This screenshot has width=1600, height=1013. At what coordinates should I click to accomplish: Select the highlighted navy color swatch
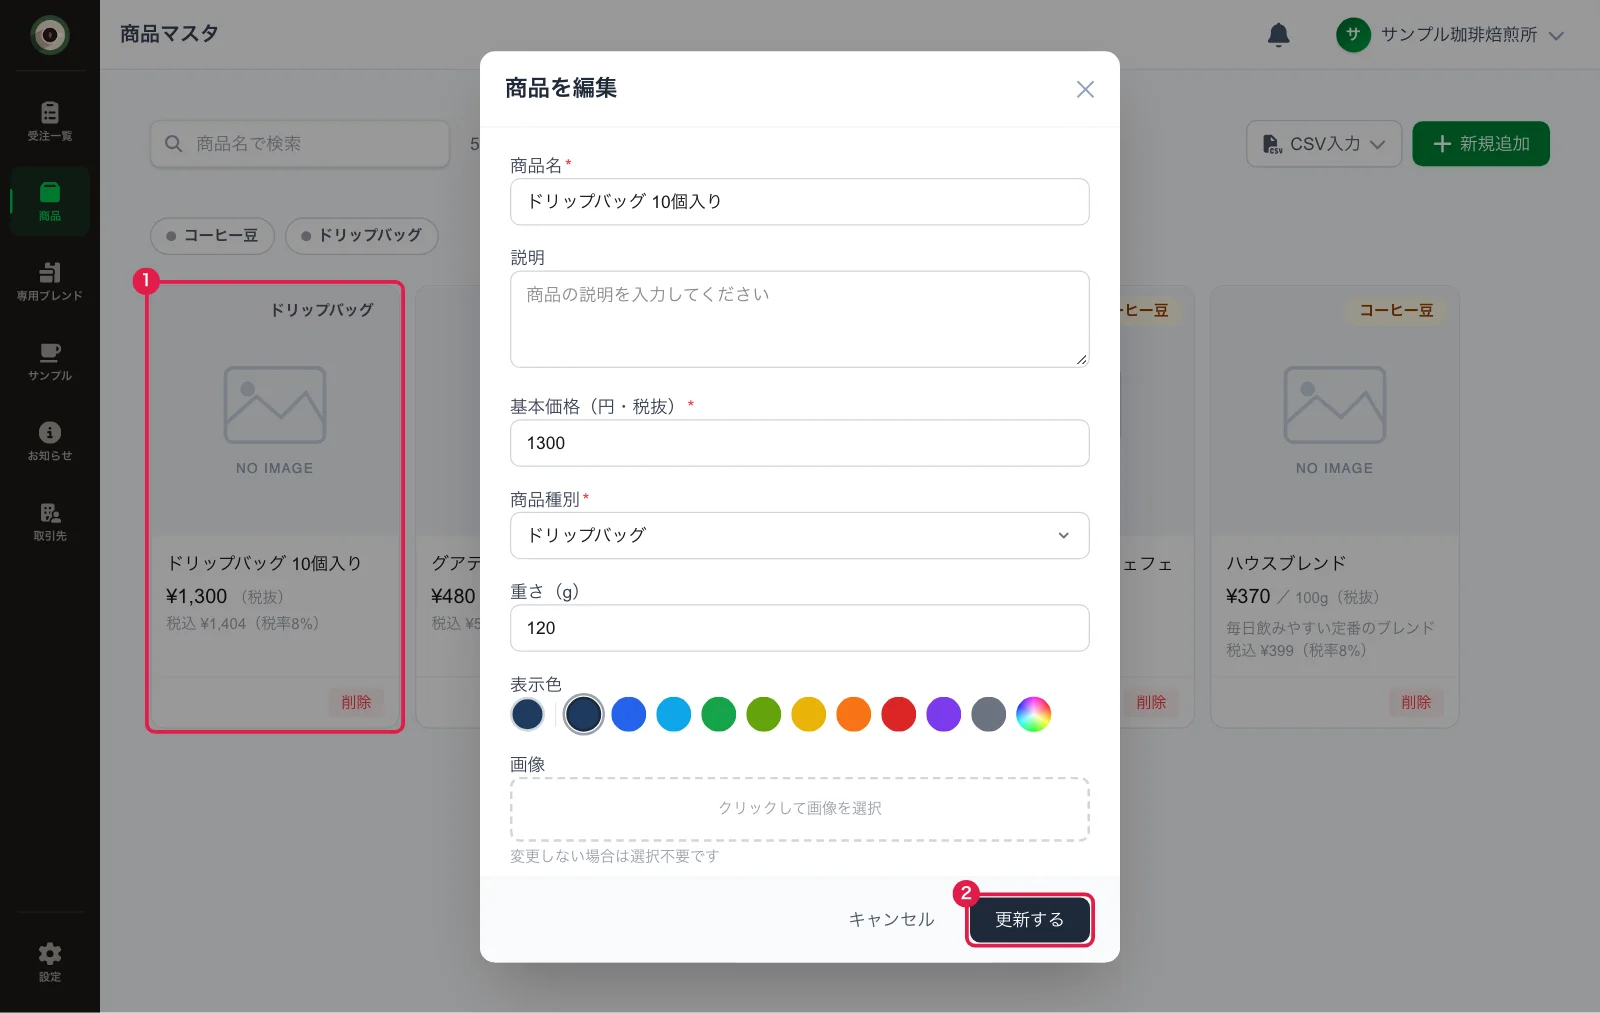coord(583,714)
